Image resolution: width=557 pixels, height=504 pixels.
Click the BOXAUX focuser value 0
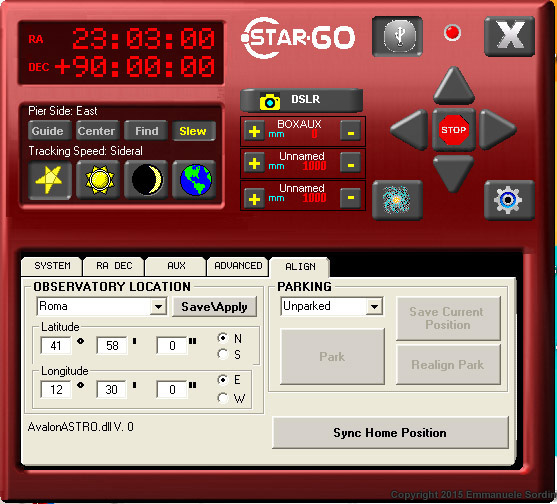tap(314, 134)
